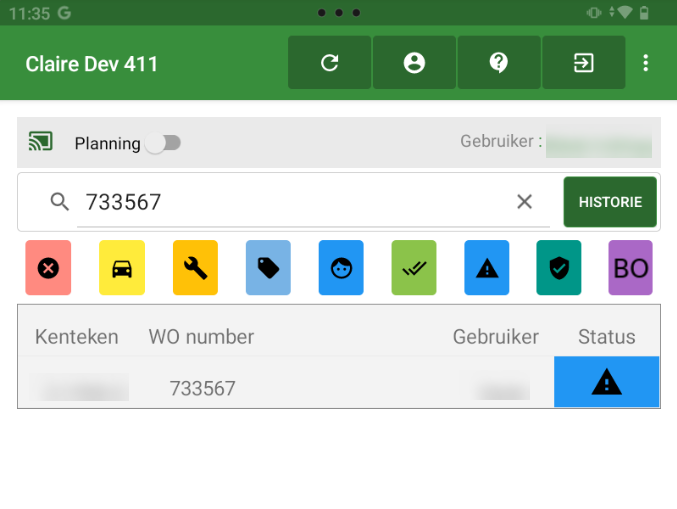The height and width of the screenshot is (509, 677).
Task: Open the user account profile icon
Action: pyautogui.click(x=414, y=63)
